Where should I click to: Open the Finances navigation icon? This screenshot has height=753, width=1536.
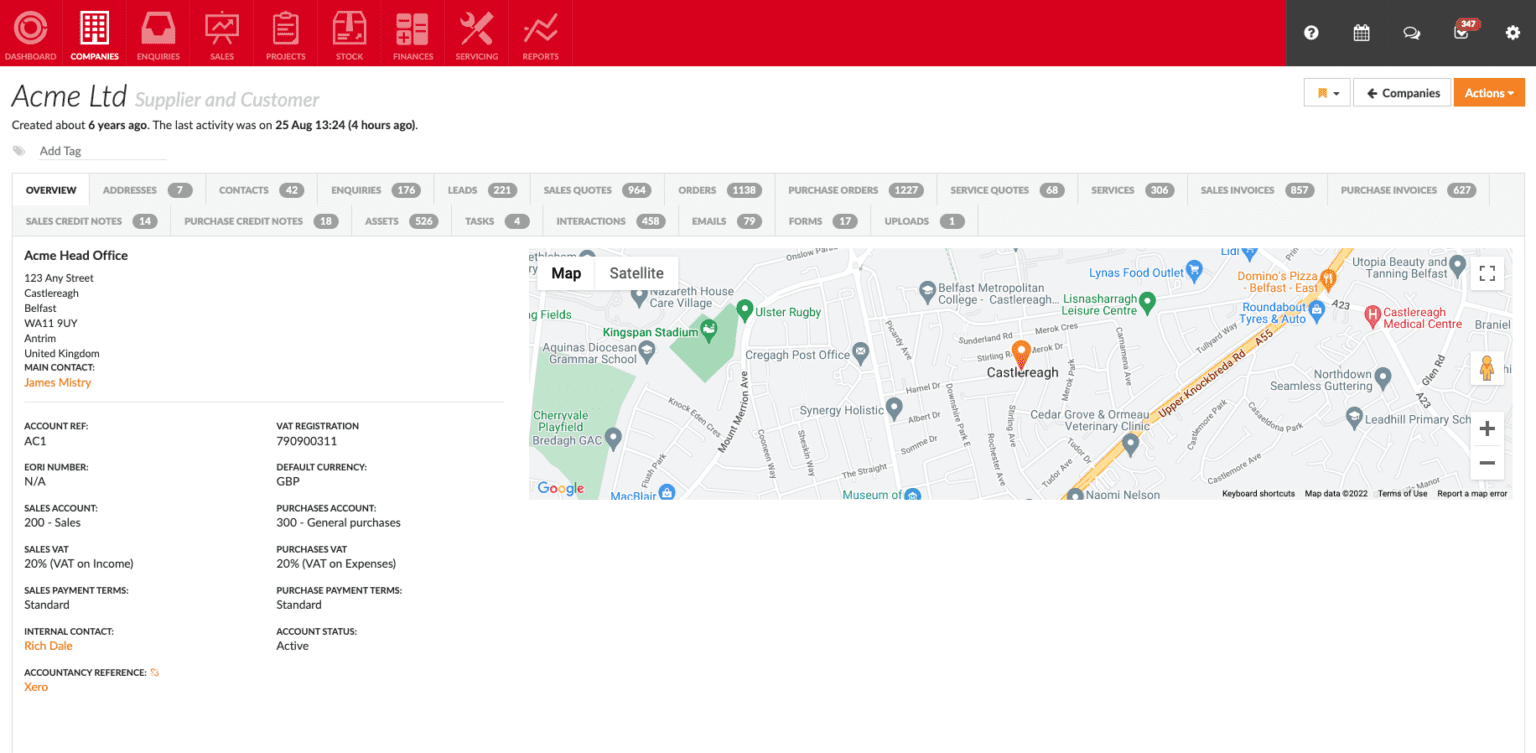412,33
